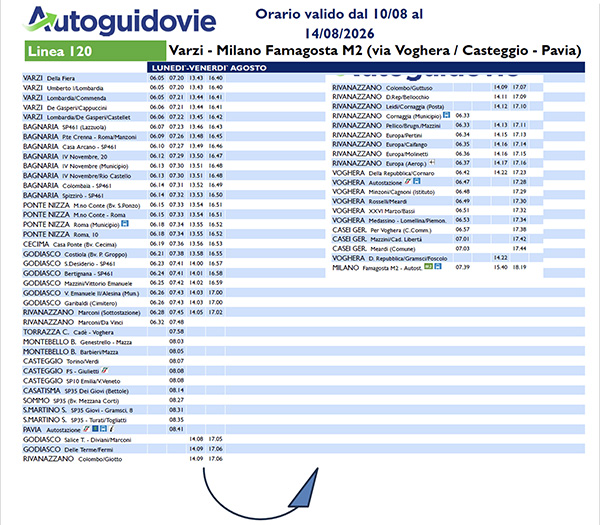This screenshot has height=525, width=600.
Task: Select the VARZI Lombardia/Commenda stop
Action: [x=65, y=98]
